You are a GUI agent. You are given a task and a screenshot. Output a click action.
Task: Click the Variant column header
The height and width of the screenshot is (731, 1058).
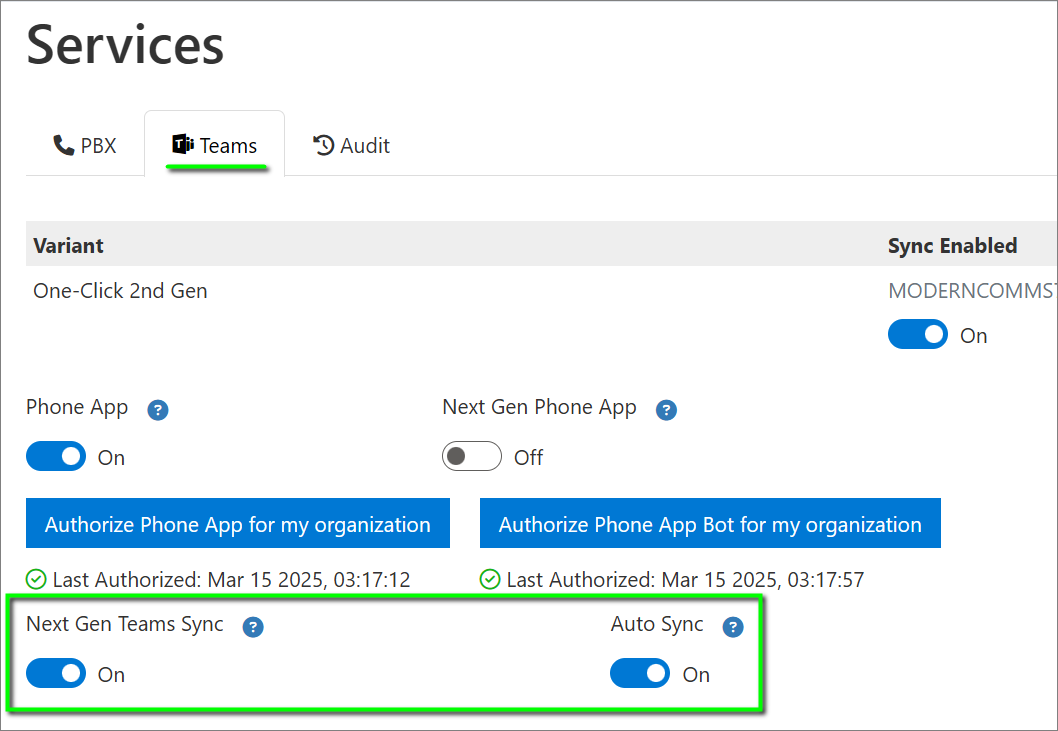(x=68, y=245)
